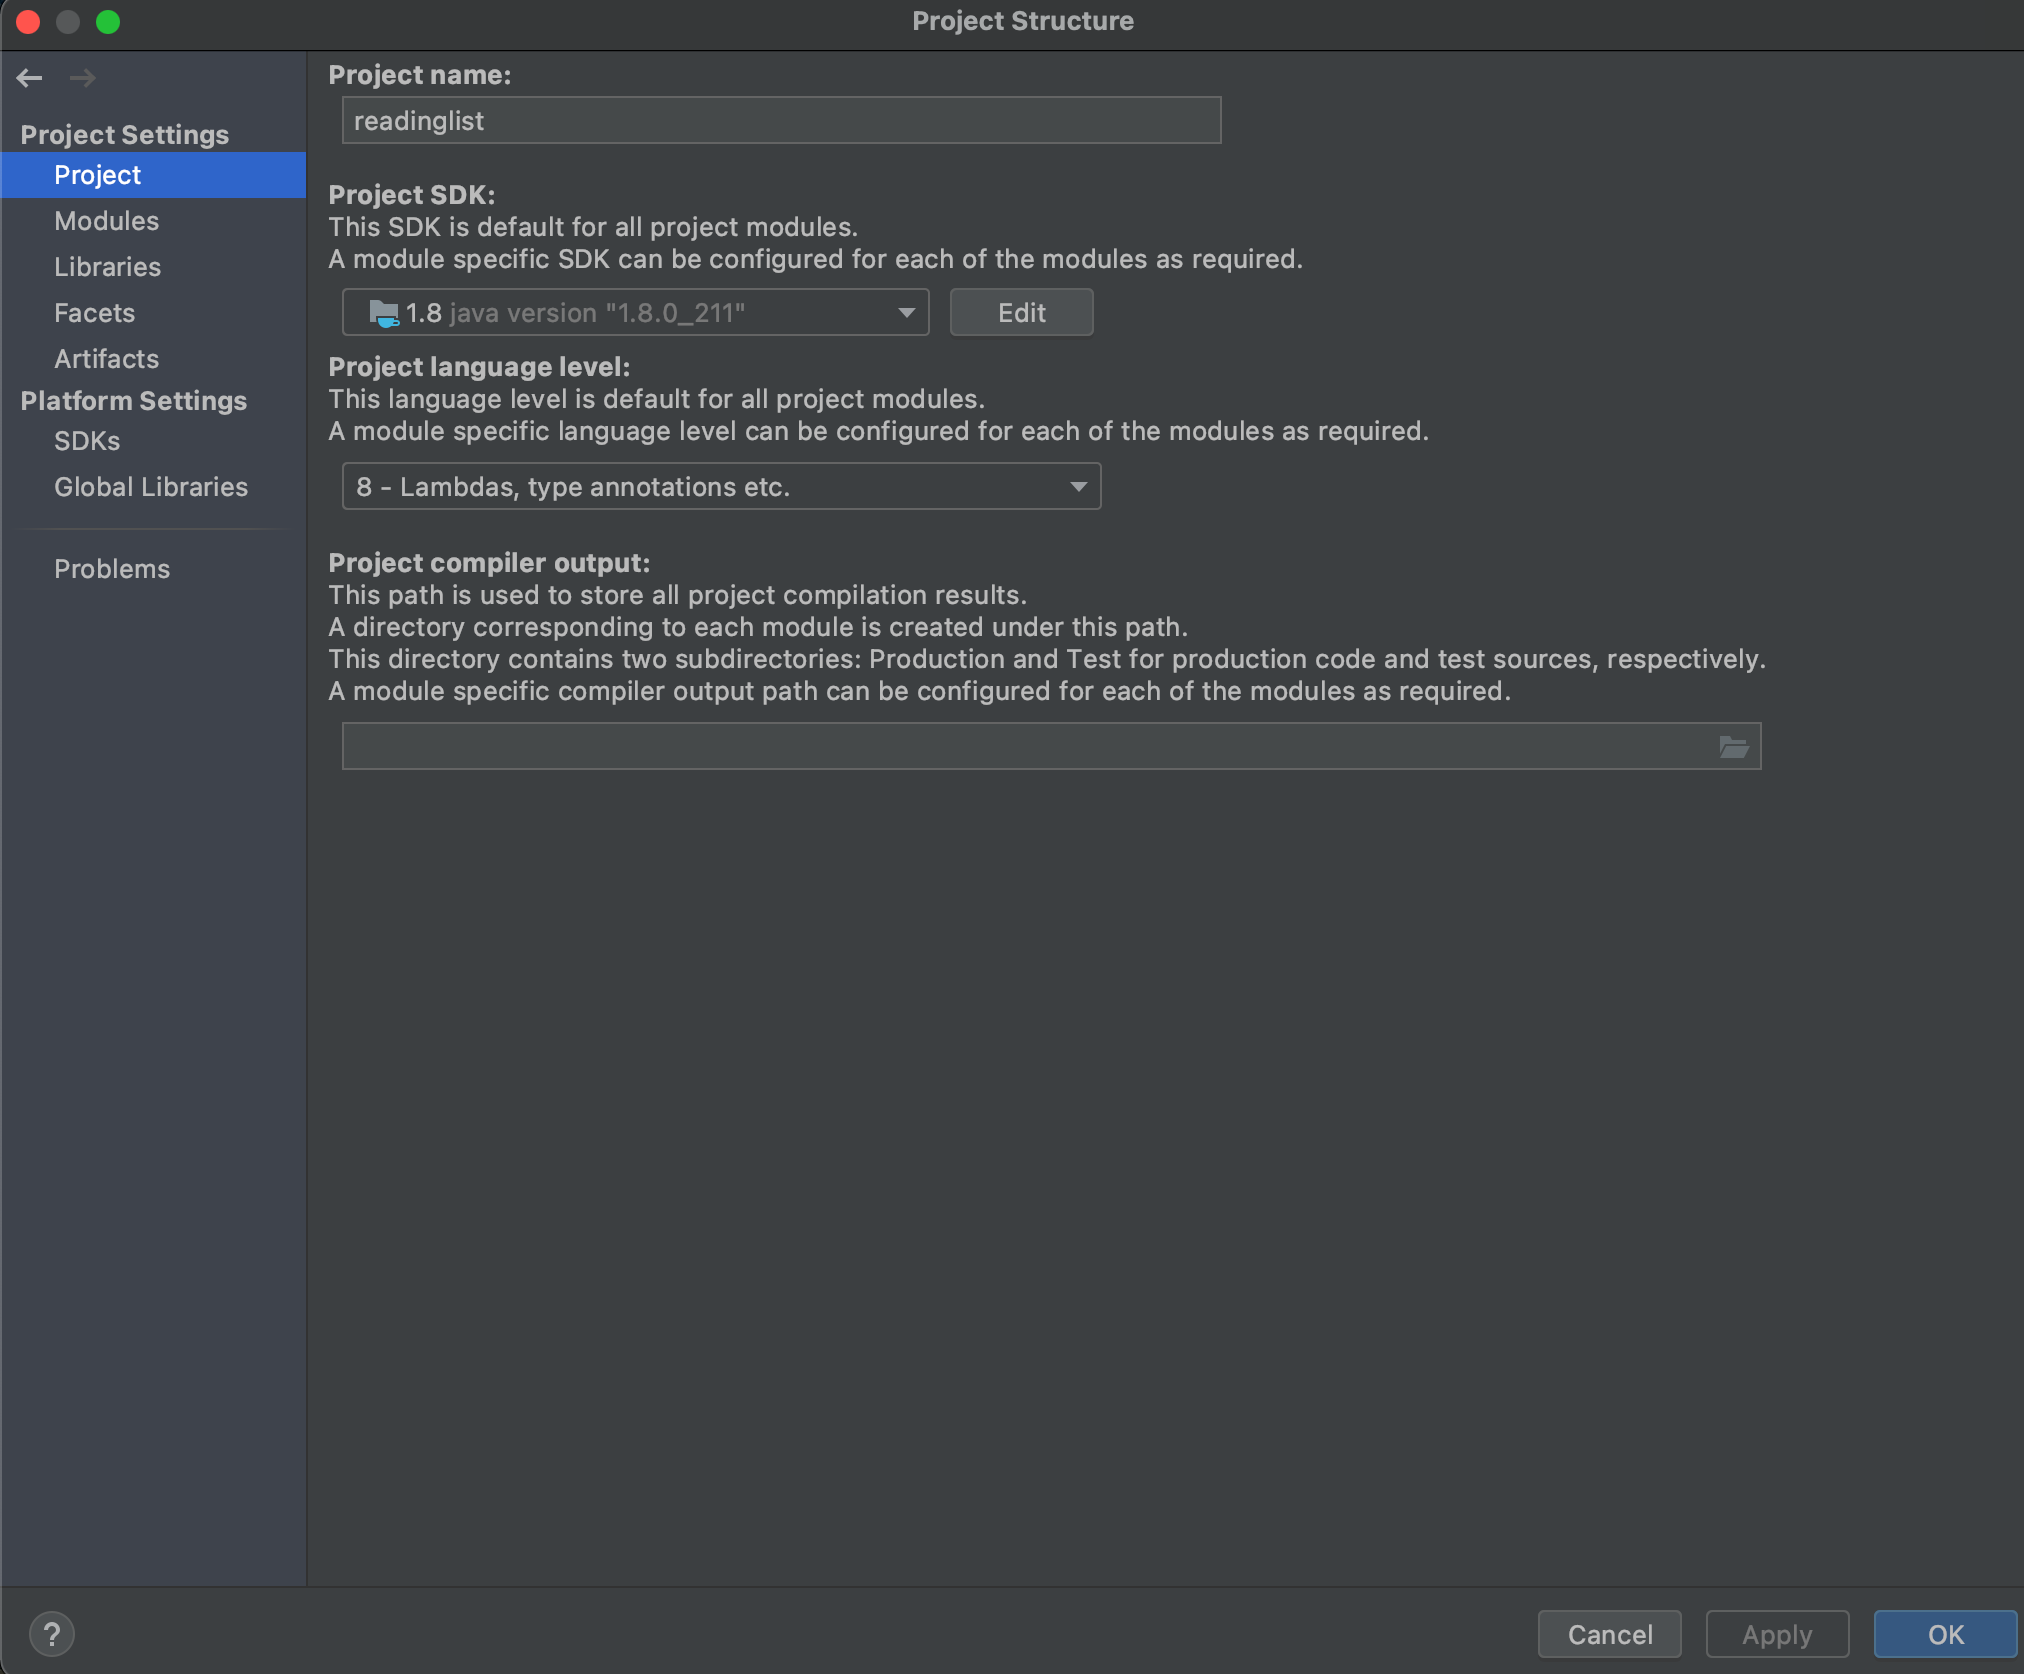
Task: View the Problems section
Action: [x=111, y=569]
